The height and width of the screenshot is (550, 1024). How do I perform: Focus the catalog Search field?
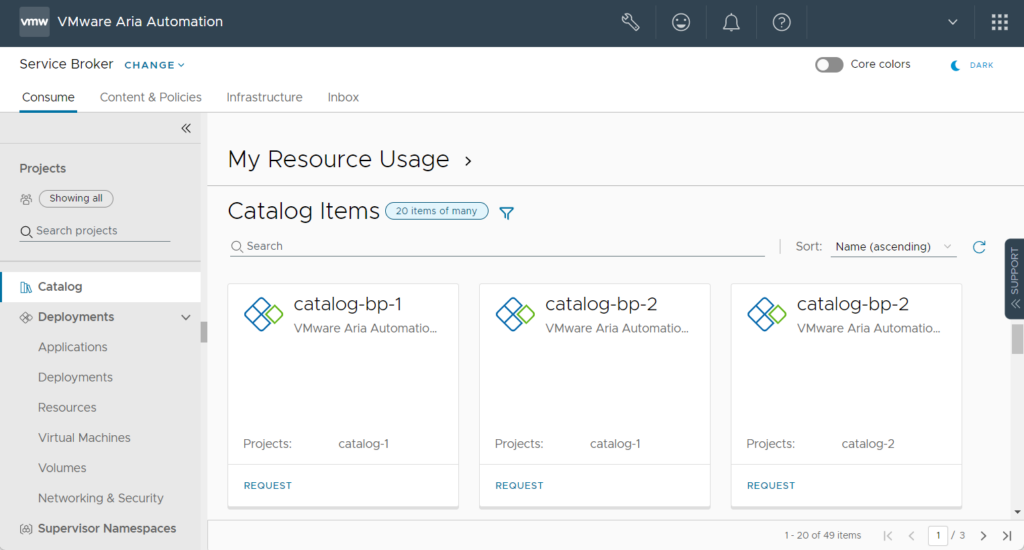point(497,246)
